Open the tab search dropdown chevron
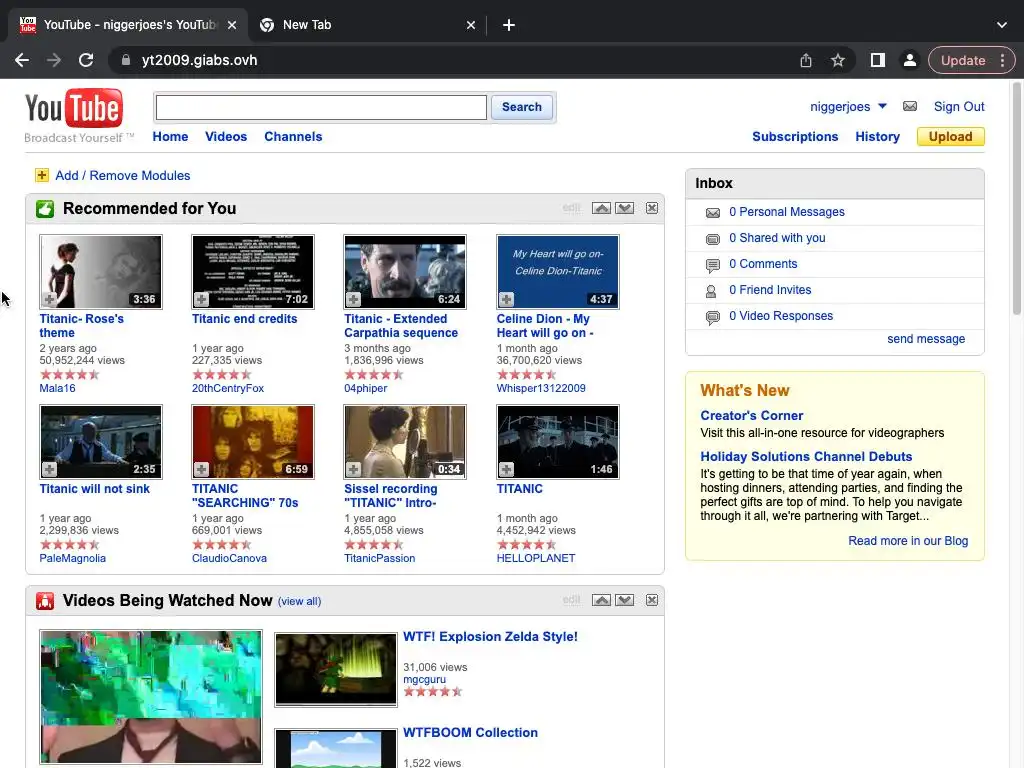This screenshot has height=768, width=1024. point(1002,25)
